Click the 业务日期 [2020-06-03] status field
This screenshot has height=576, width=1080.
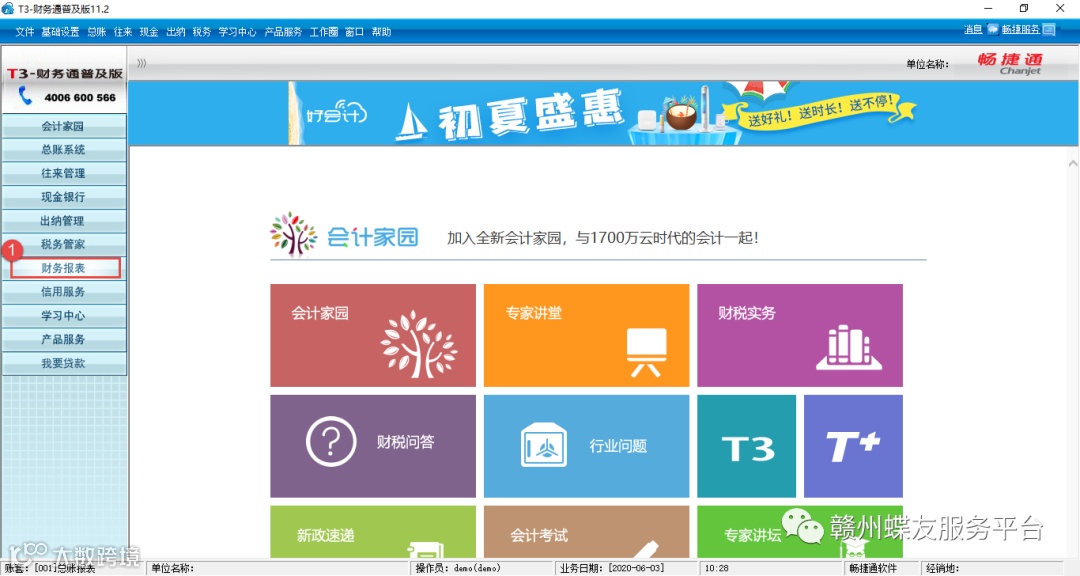coord(625,568)
